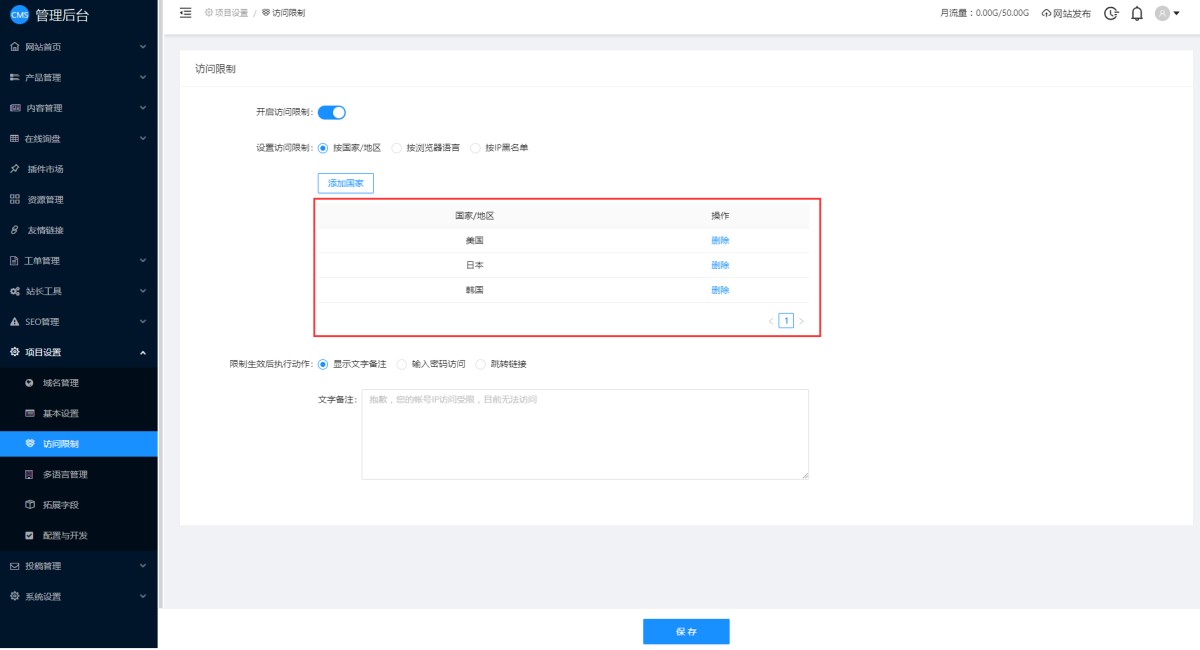Open the 多语言管理 submenu item
This screenshot has width=1200, height=650.
point(65,474)
